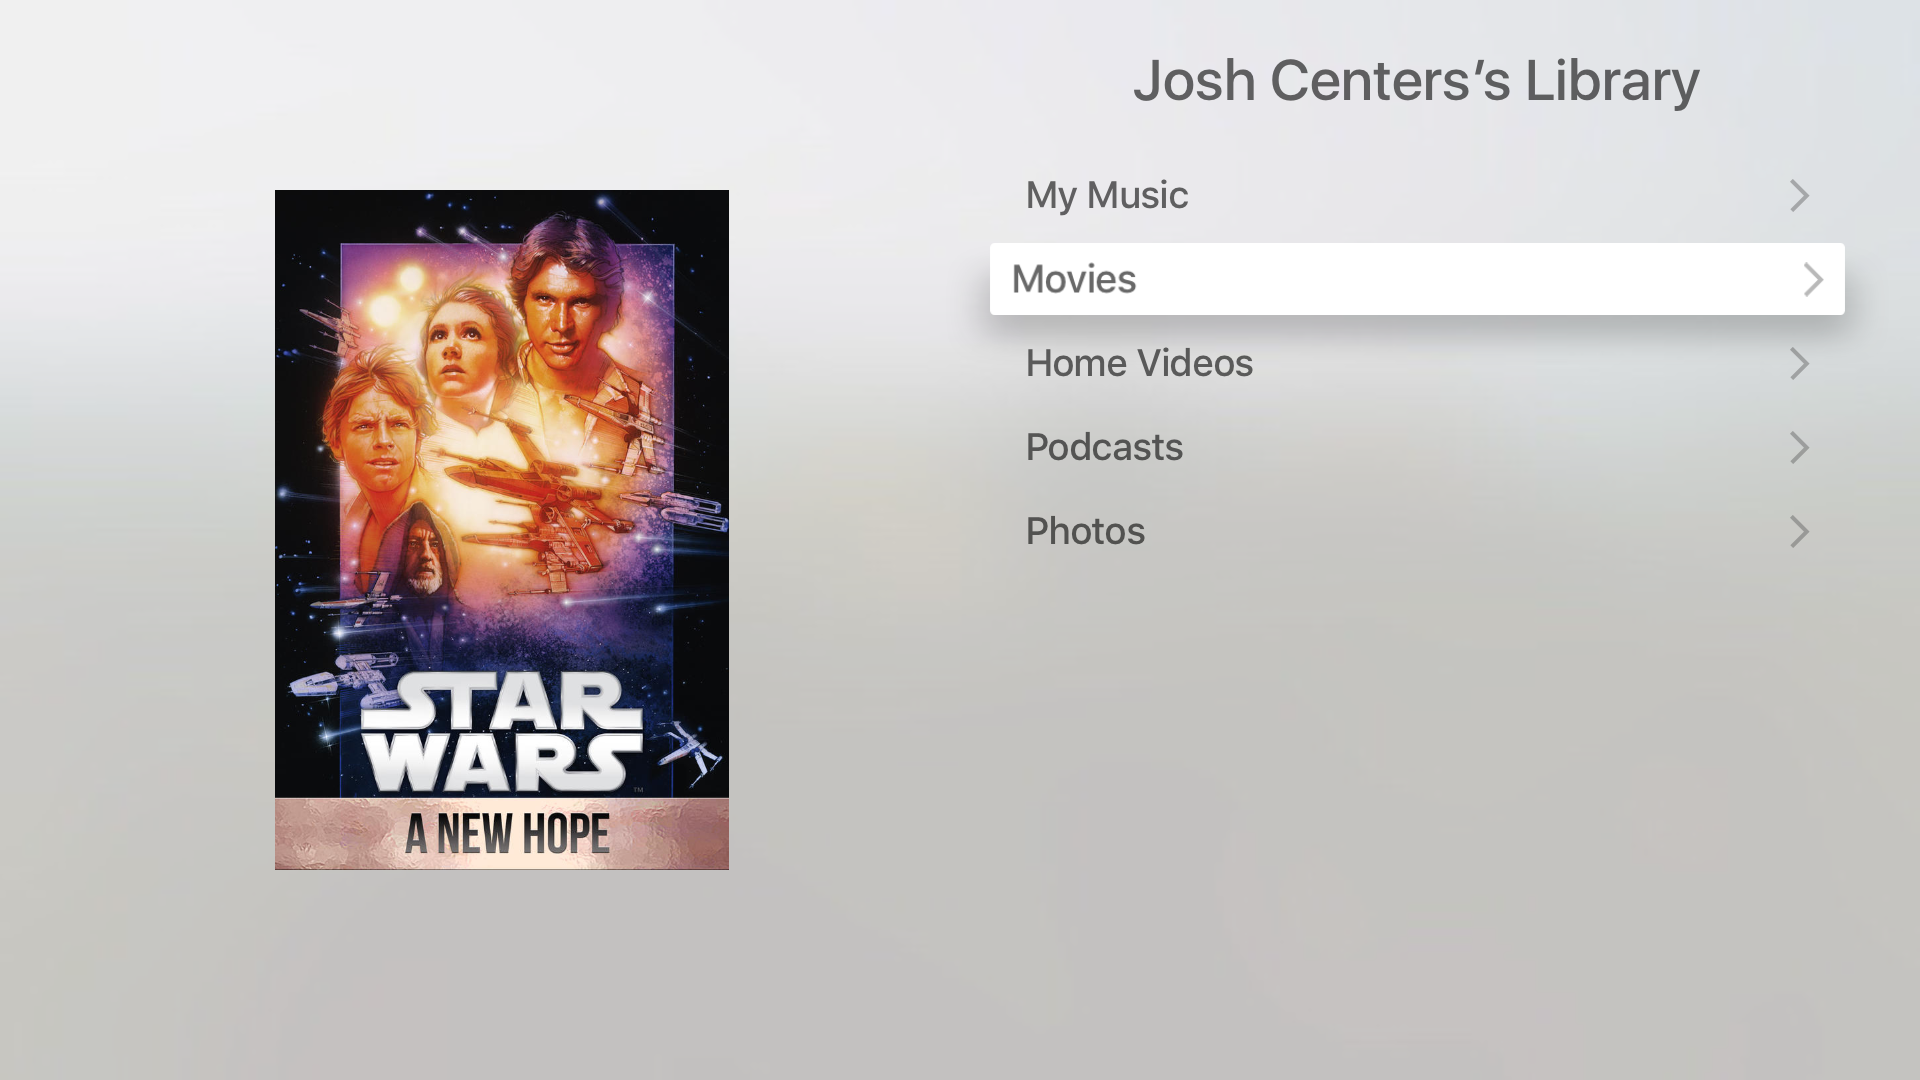Click the chevron next to My Music
This screenshot has height=1080, width=1920.
(x=1799, y=195)
